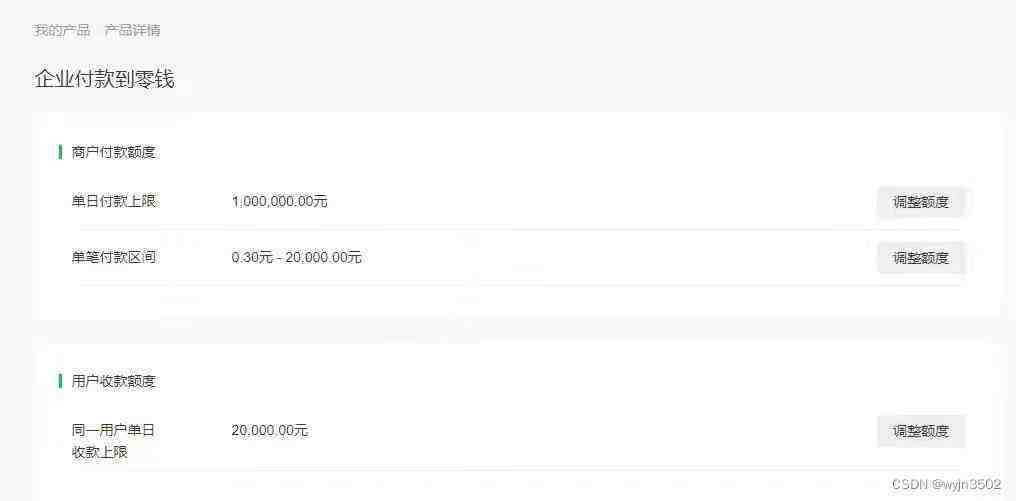Screen dimensions: 1016x501
Task: Select the 商户付款额度 section heading
Action: 114,152
